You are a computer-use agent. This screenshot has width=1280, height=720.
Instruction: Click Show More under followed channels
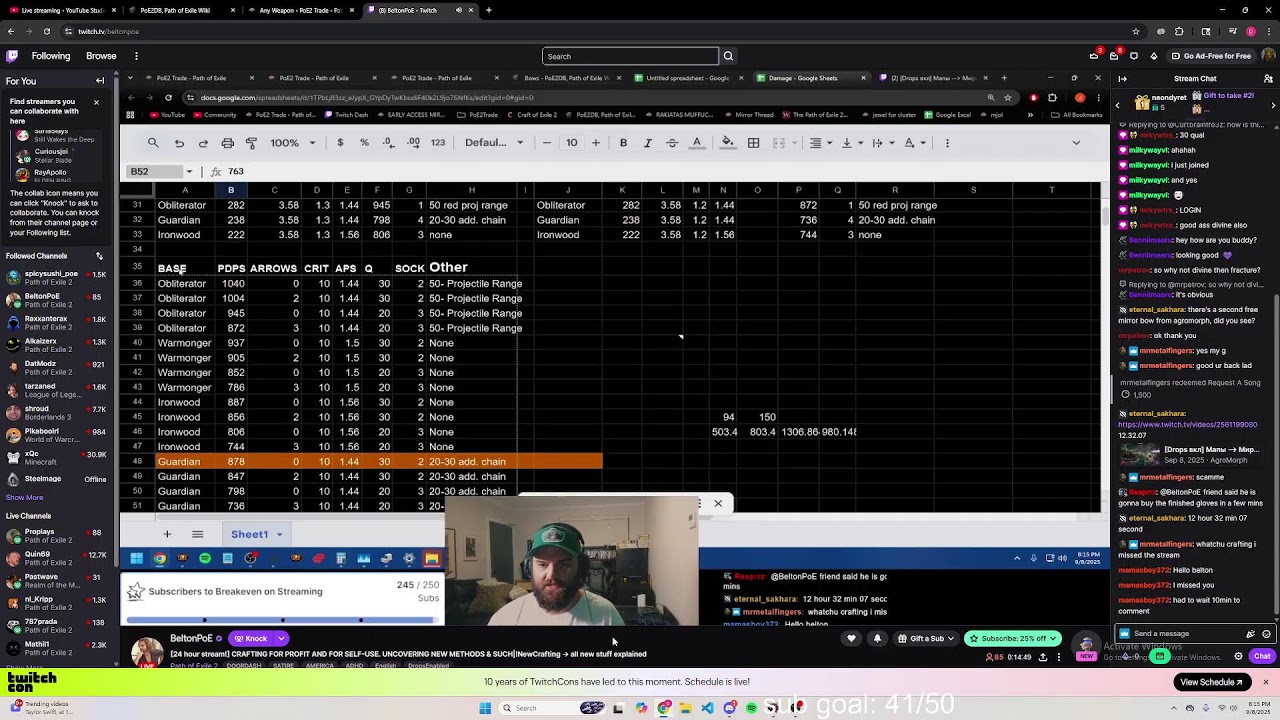point(24,497)
